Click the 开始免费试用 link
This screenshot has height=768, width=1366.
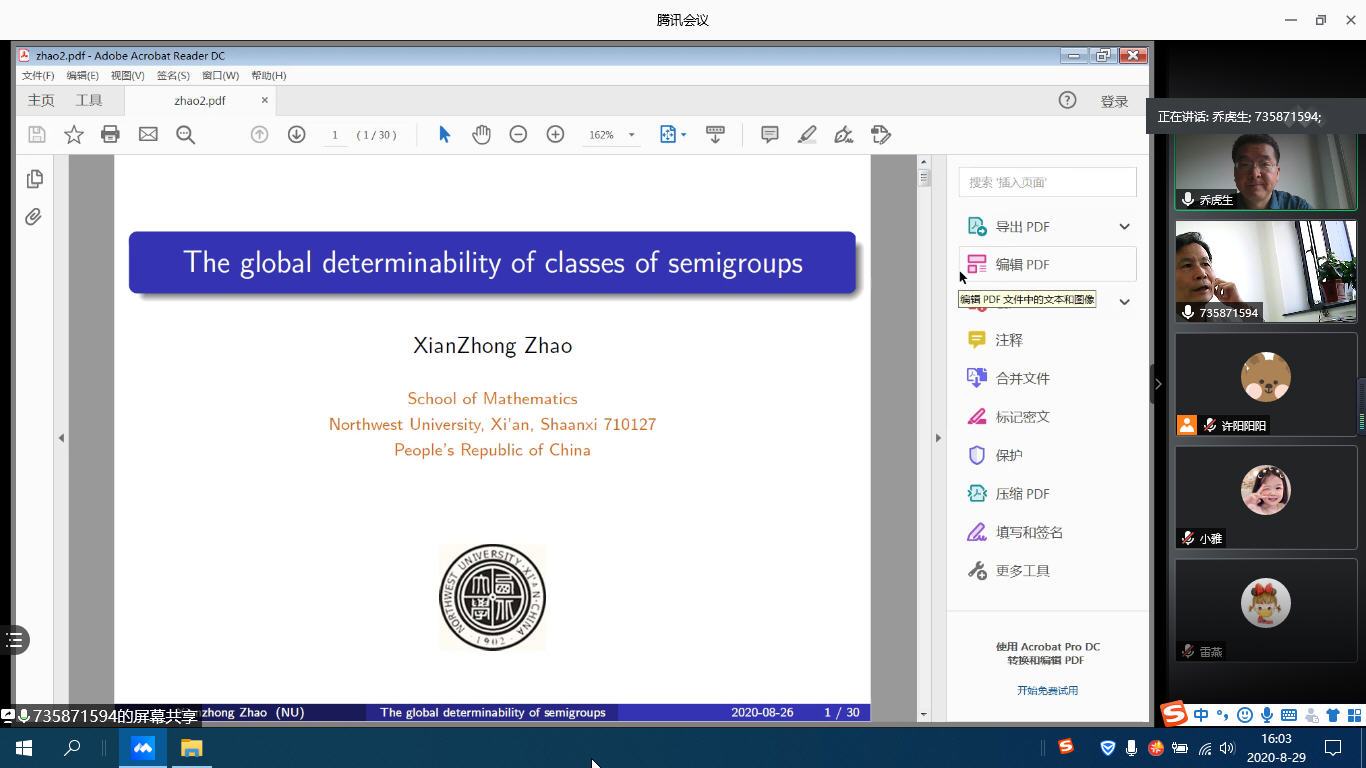[1047, 691]
